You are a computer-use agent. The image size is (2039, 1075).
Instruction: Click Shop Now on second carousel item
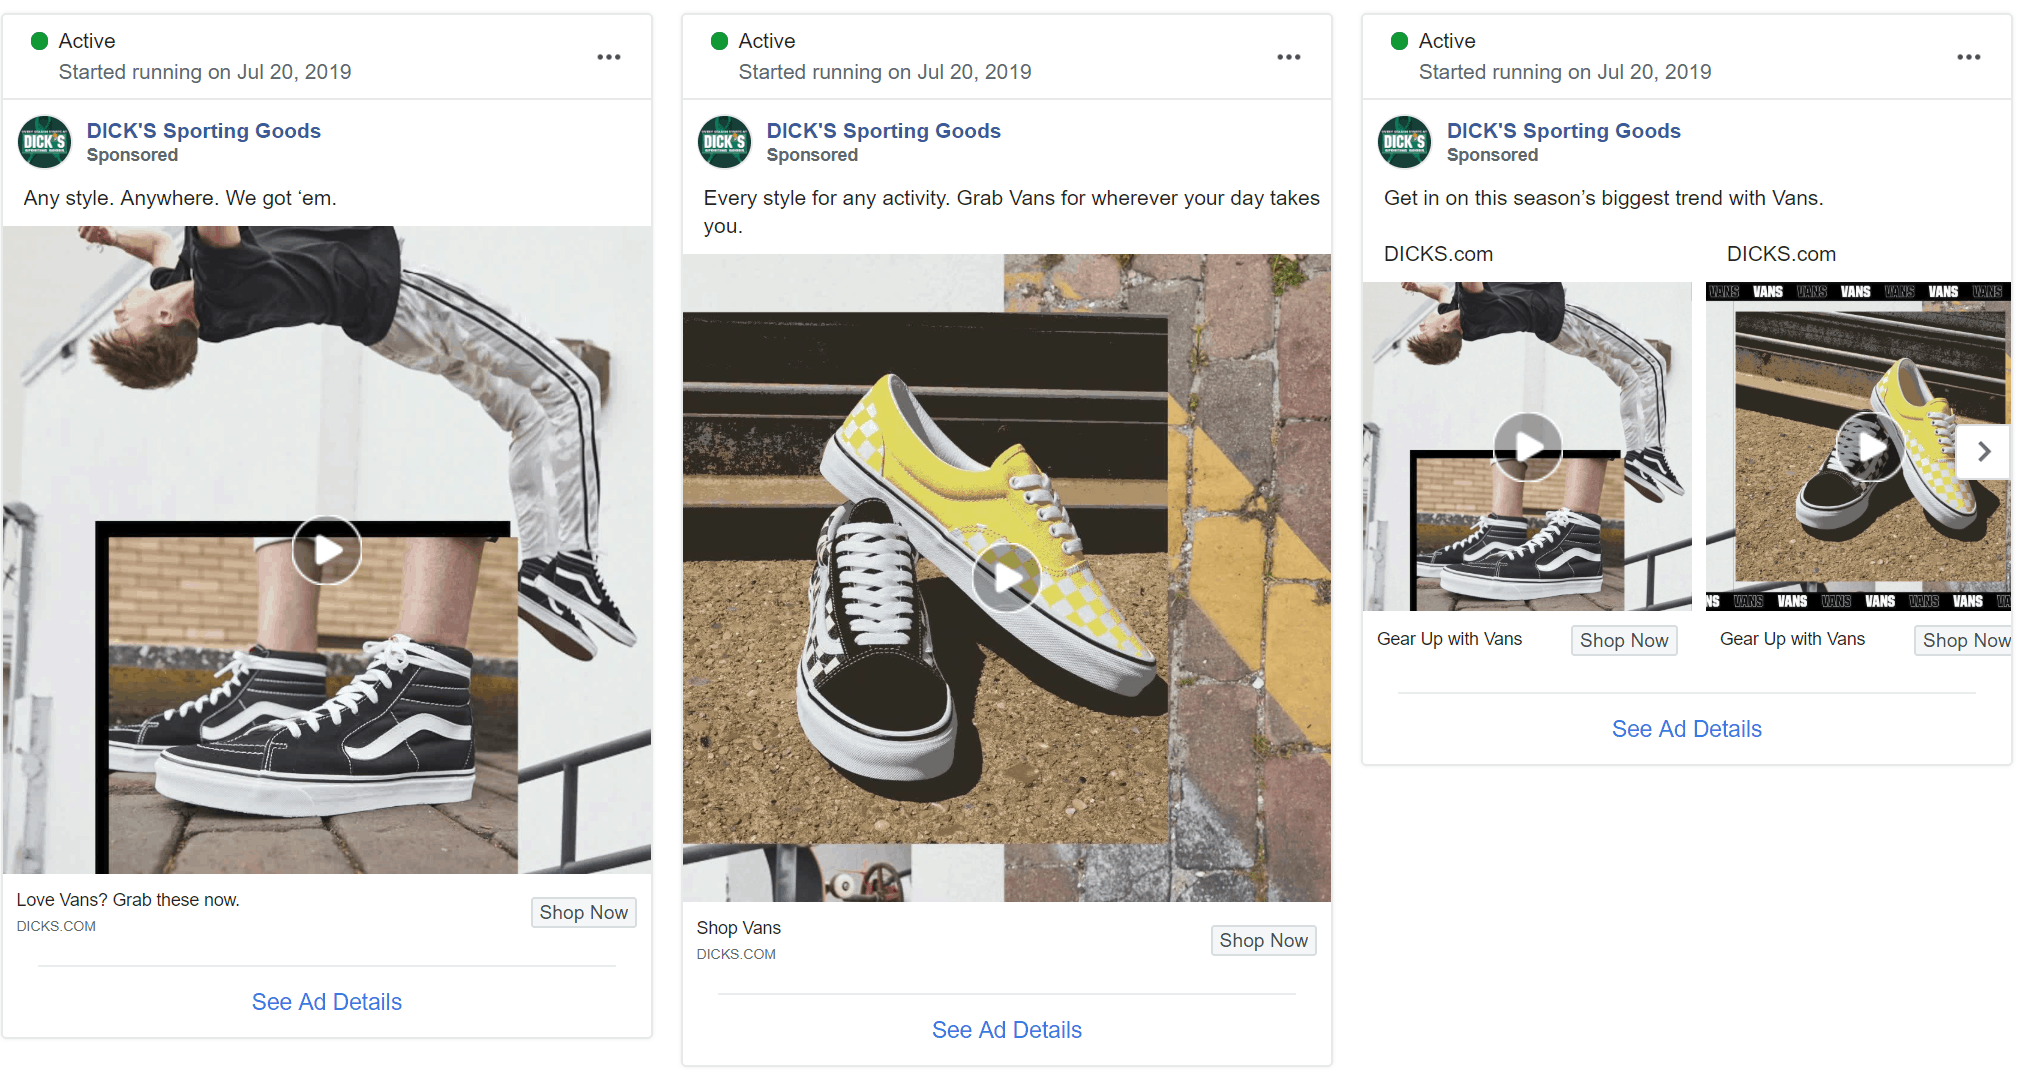click(x=1964, y=640)
